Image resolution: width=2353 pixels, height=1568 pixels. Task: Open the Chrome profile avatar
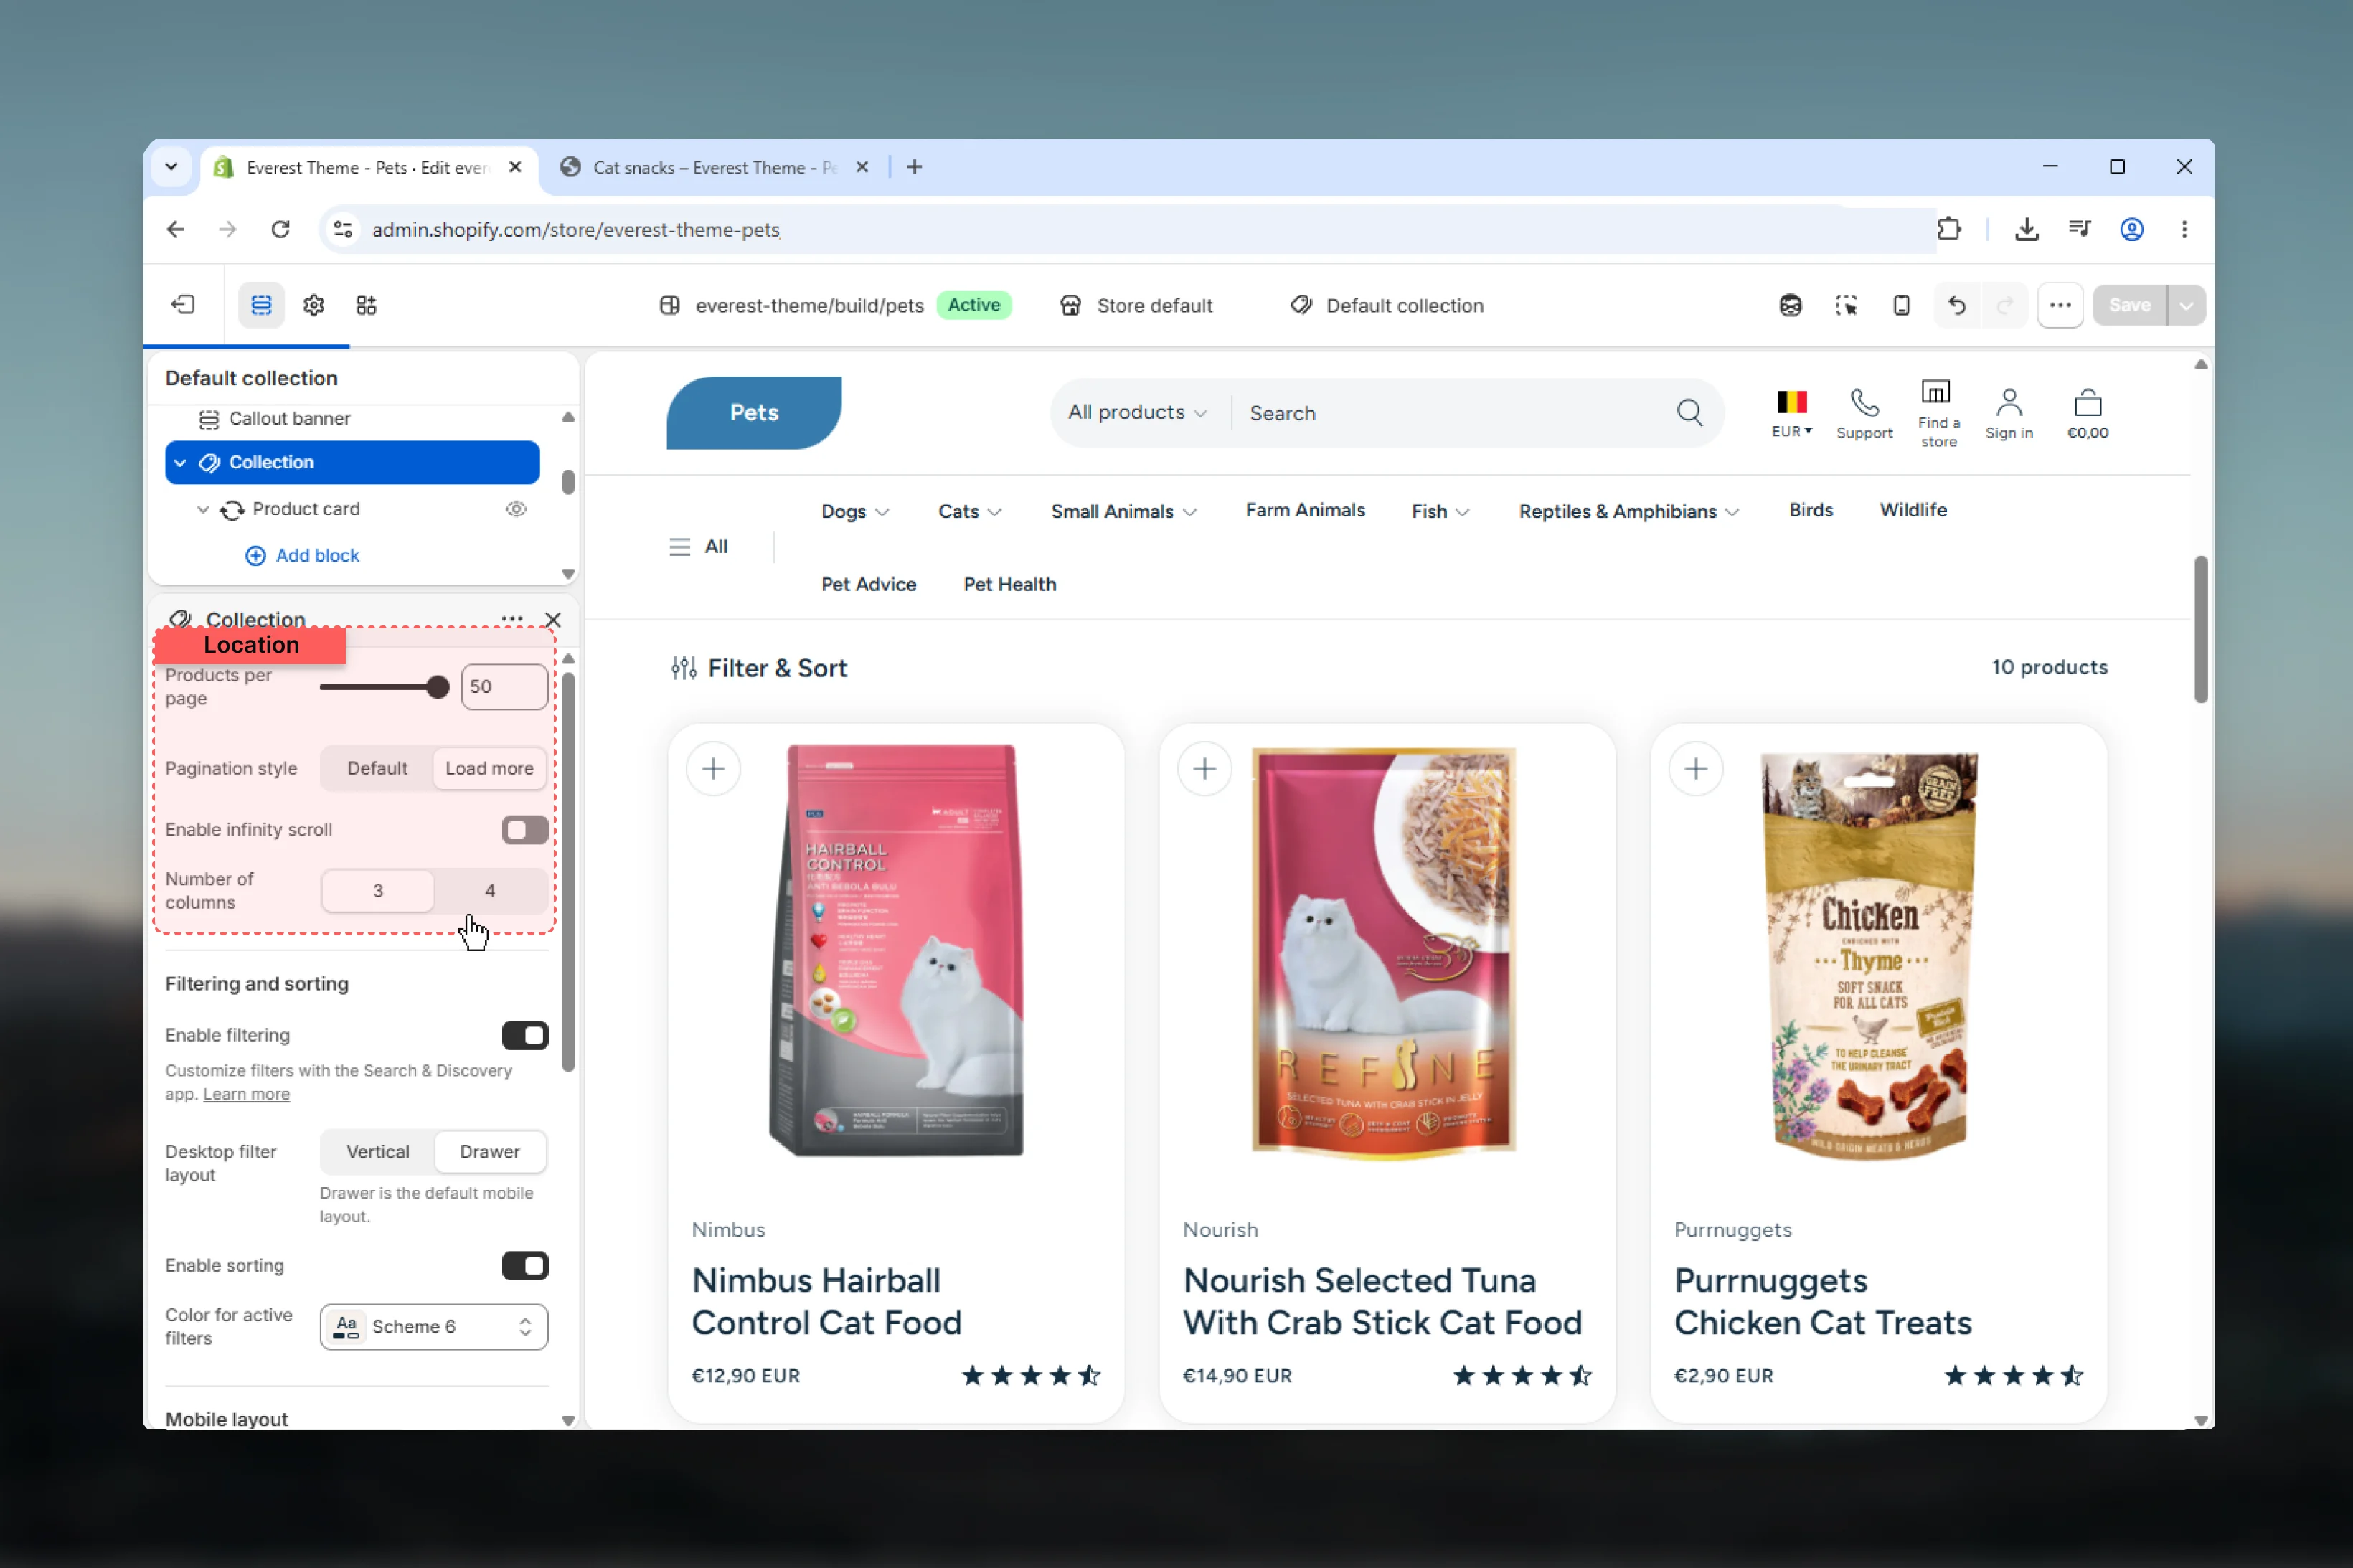(x=2132, y=229)
